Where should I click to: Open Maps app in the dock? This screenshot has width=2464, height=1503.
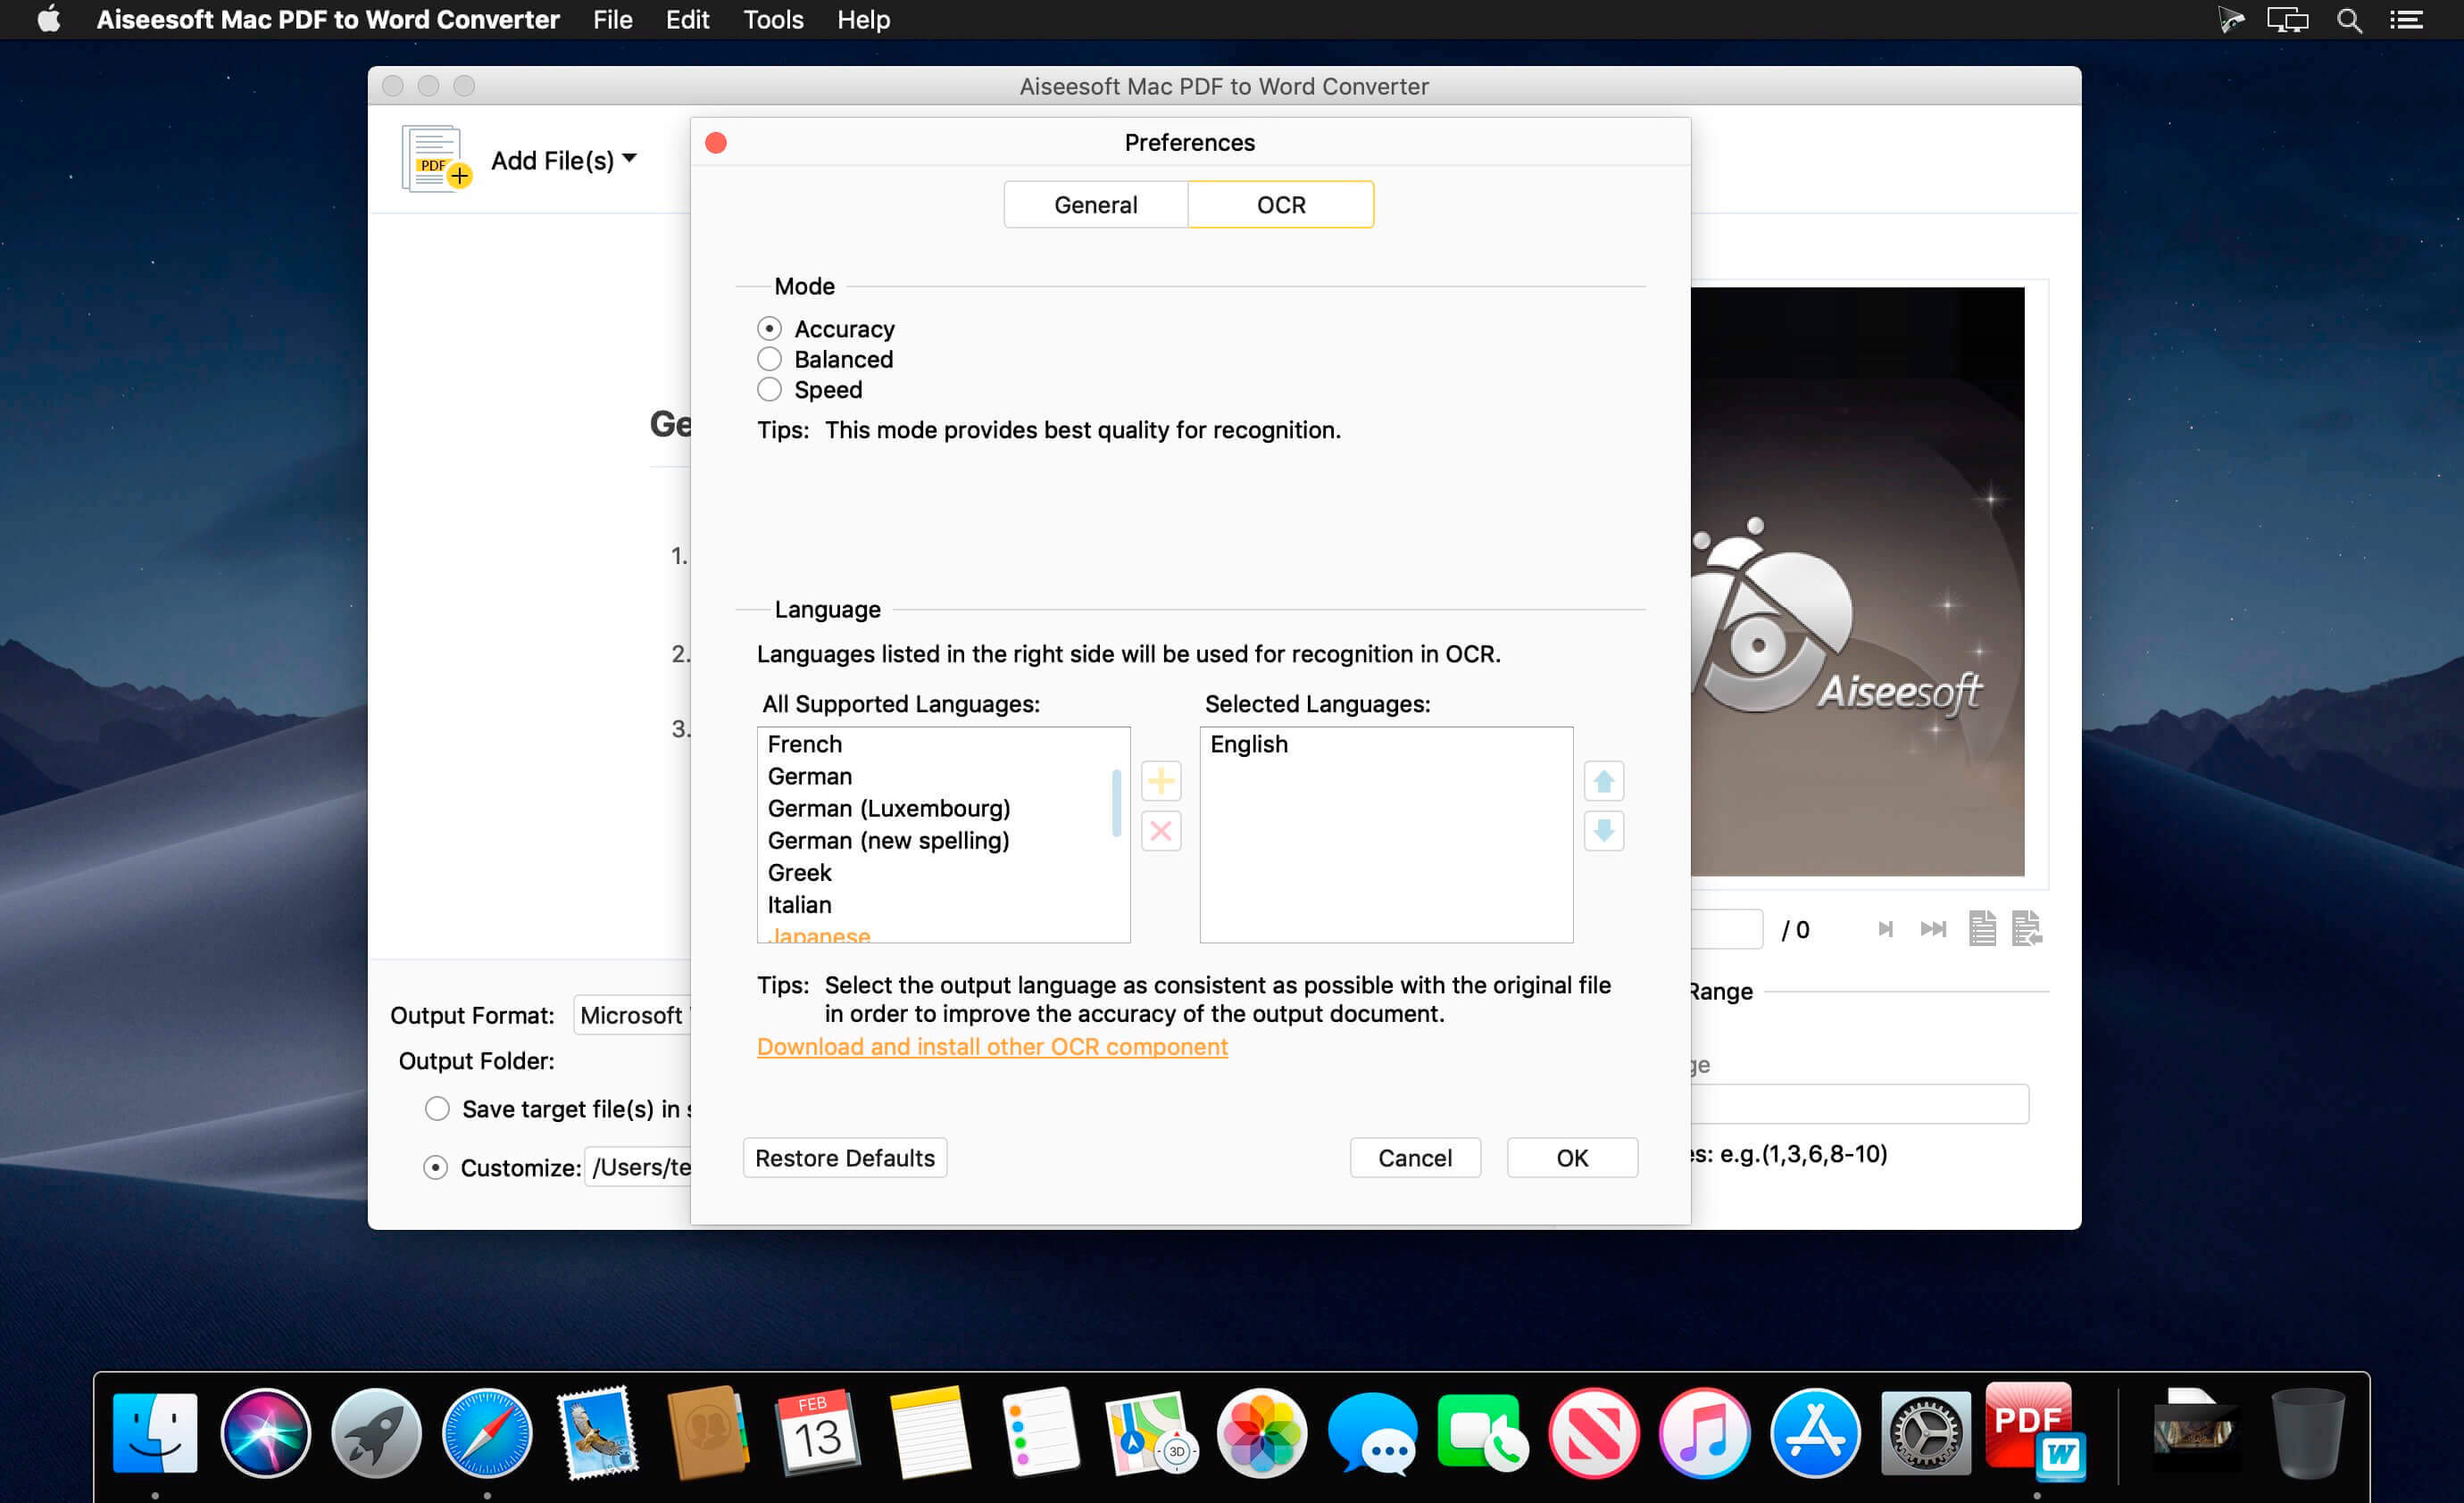[1150, 1433]
